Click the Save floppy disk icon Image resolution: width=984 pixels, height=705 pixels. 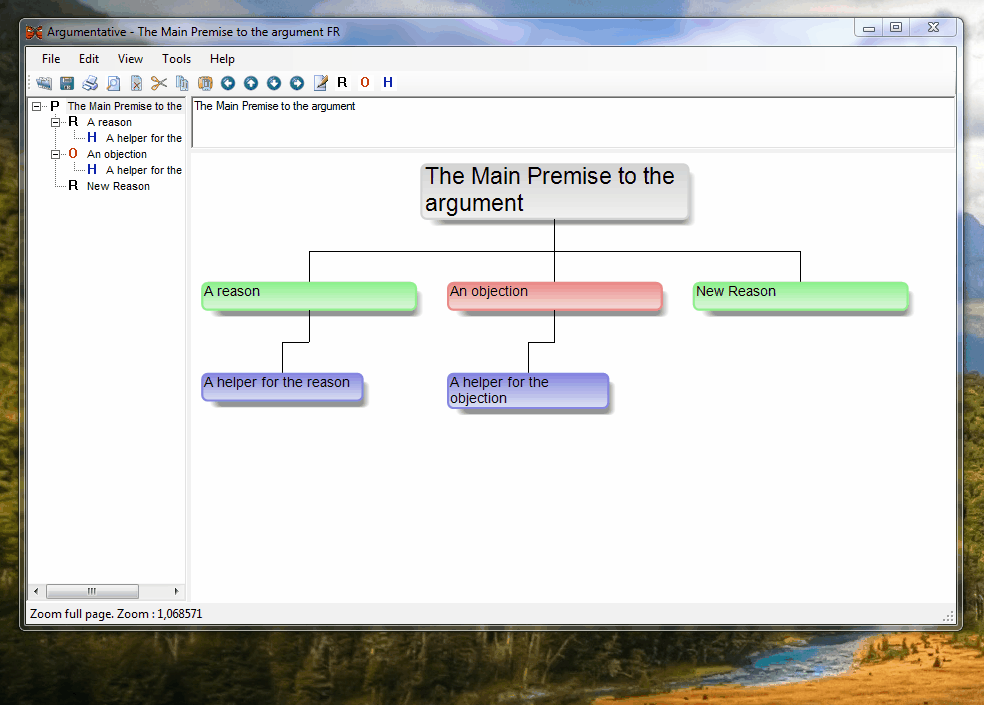67,83
